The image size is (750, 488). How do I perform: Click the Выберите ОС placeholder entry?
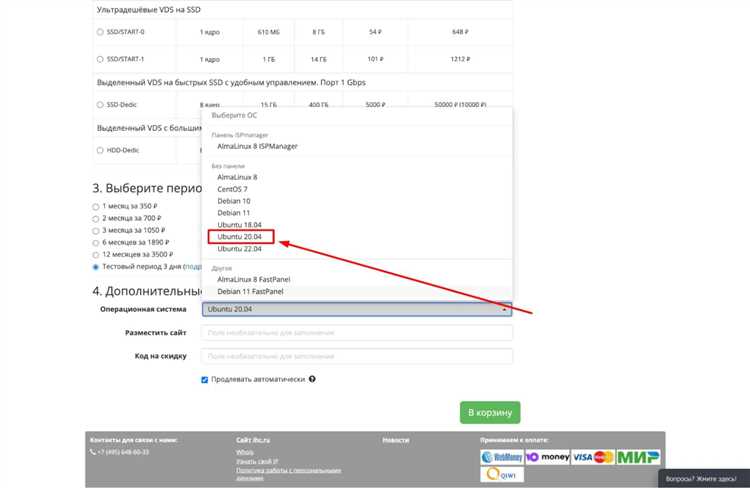pos(234,116)
